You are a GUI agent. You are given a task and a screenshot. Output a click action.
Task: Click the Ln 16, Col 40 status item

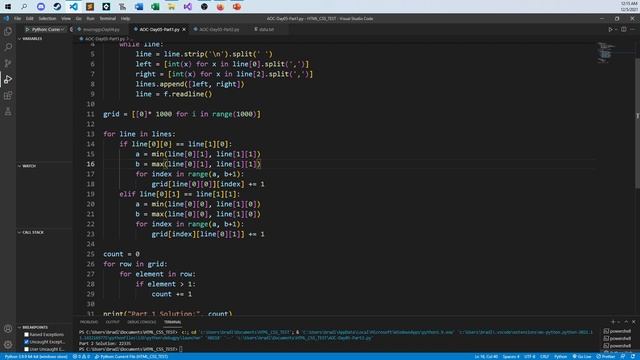click(x=486, y=357)
